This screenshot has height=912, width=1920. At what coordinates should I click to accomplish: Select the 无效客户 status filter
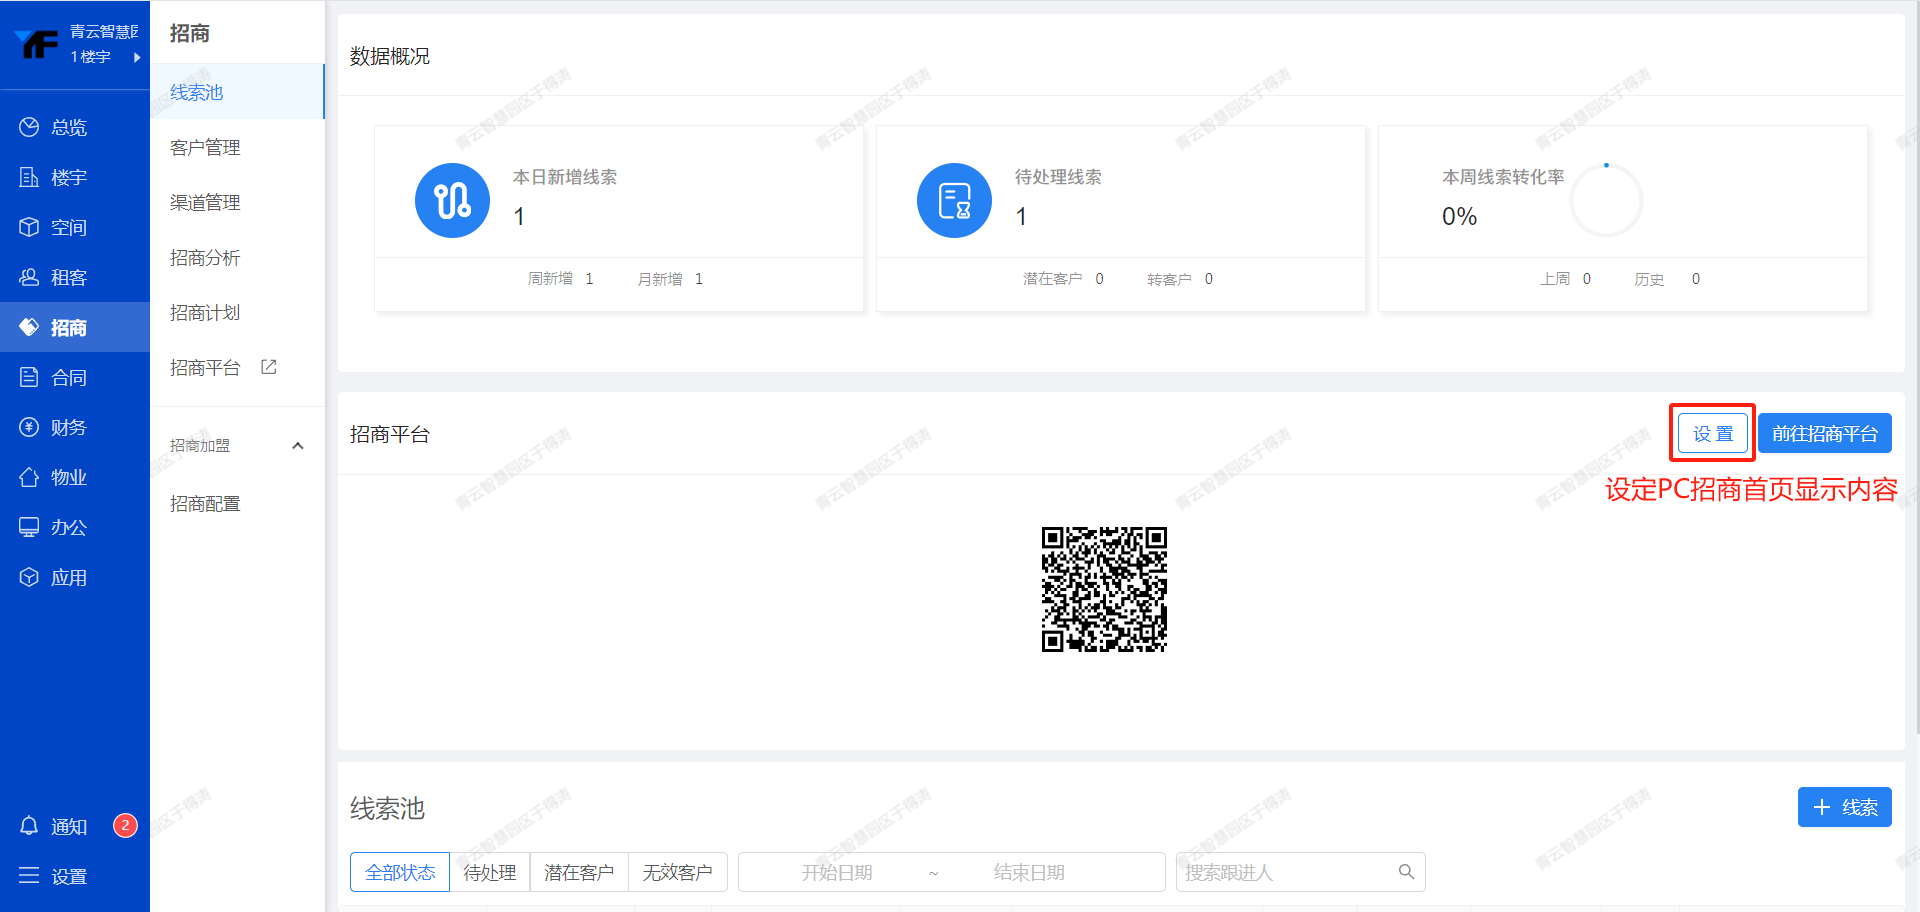(677, 872)
